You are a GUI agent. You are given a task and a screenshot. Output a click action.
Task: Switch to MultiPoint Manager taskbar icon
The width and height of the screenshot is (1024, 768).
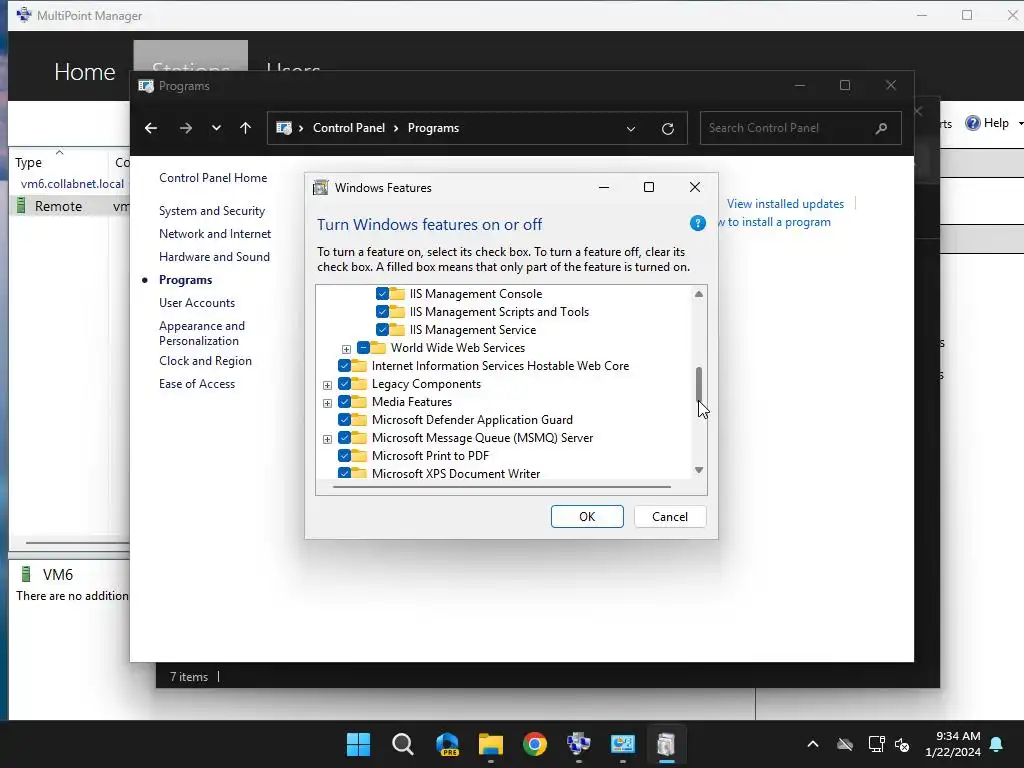click(579, 744)
